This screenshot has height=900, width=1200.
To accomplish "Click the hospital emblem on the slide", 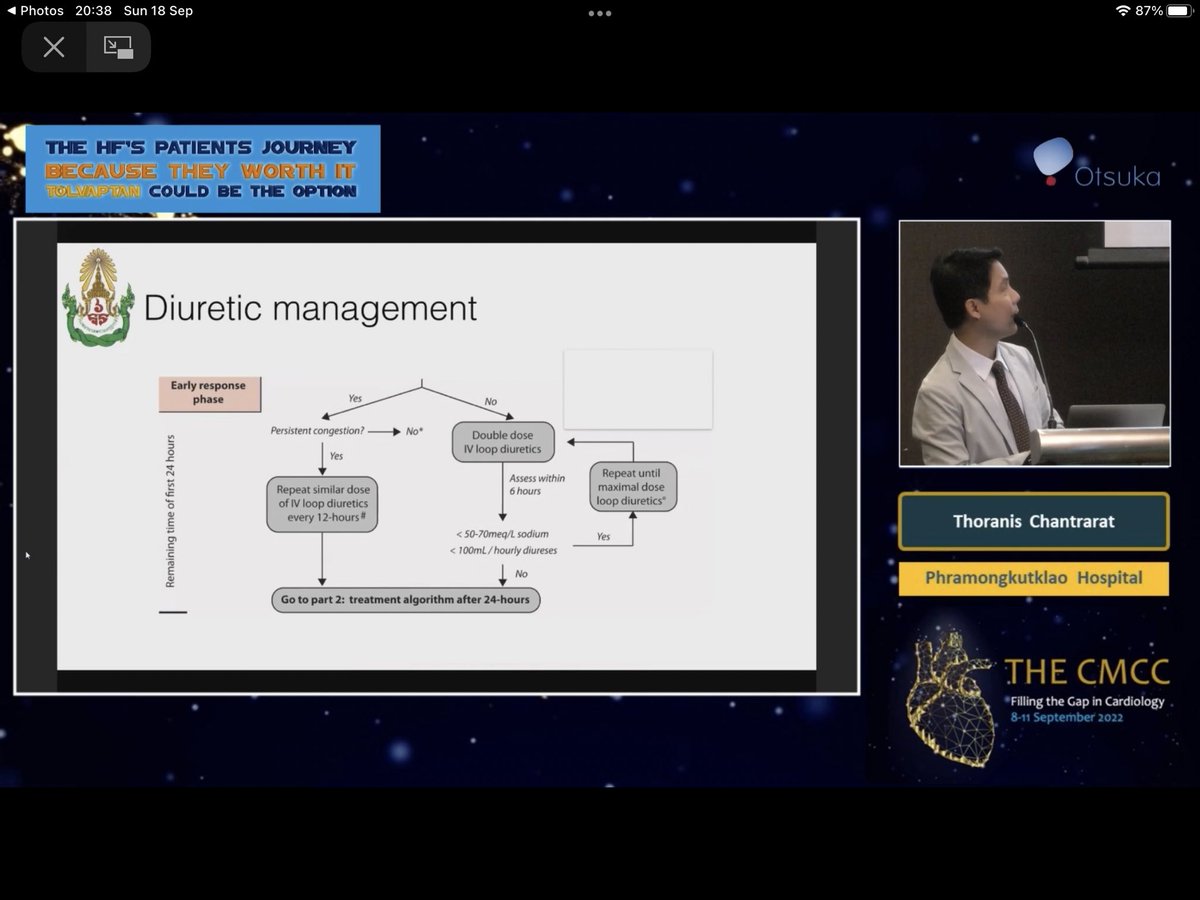I will (98, 296).
